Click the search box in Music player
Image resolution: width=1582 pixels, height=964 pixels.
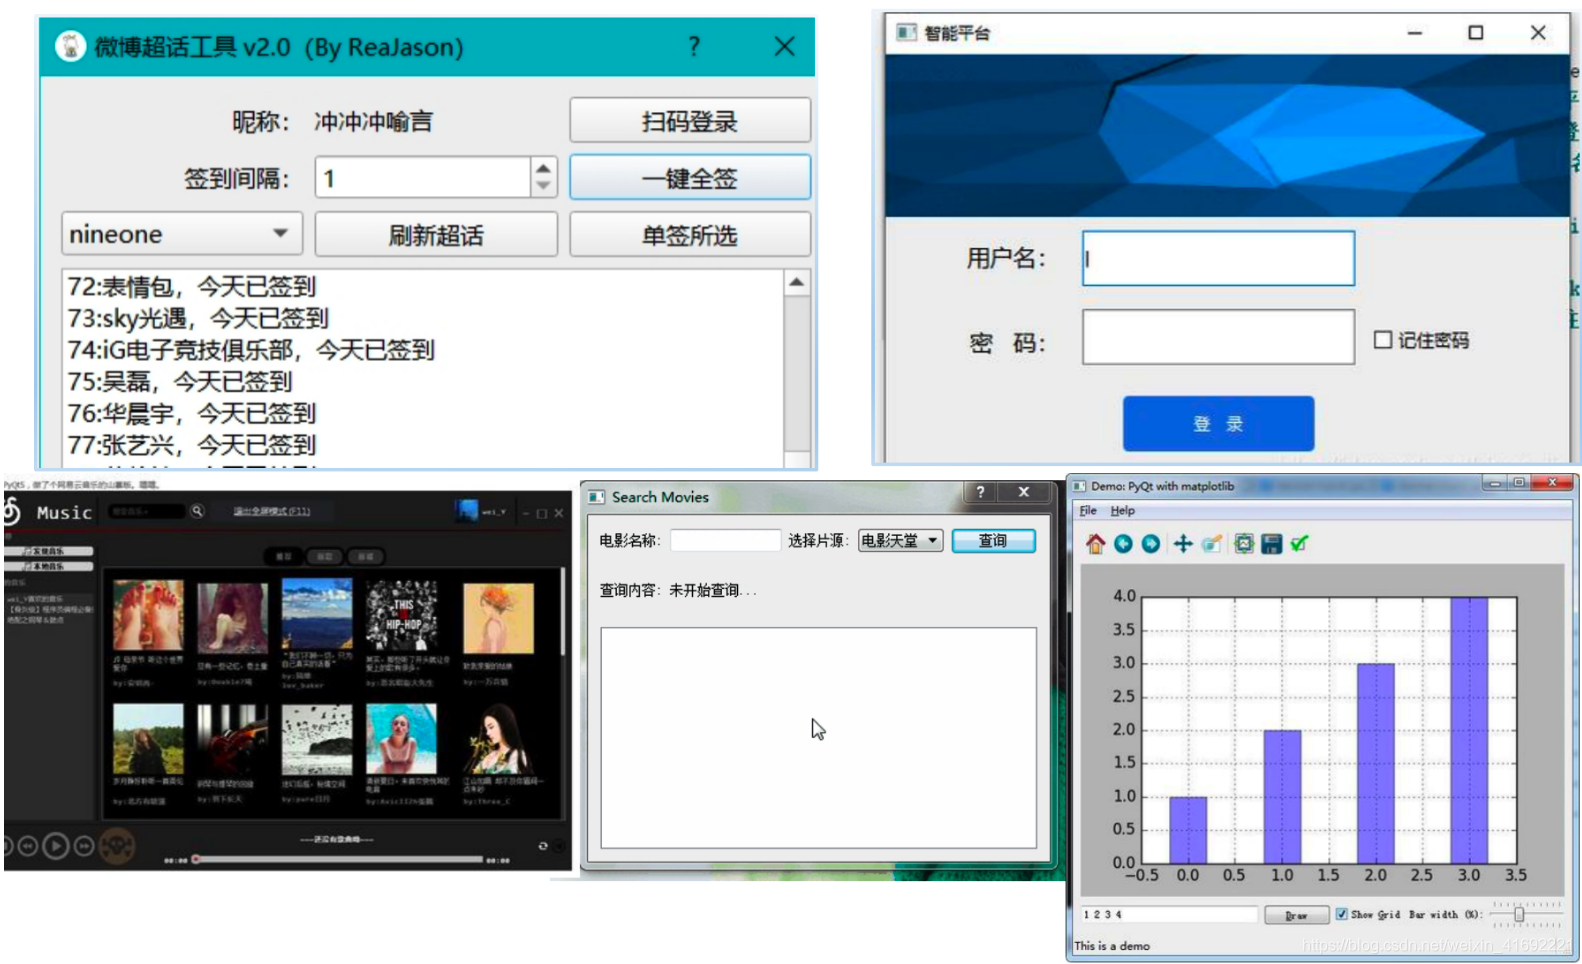(x=147, y=511)
